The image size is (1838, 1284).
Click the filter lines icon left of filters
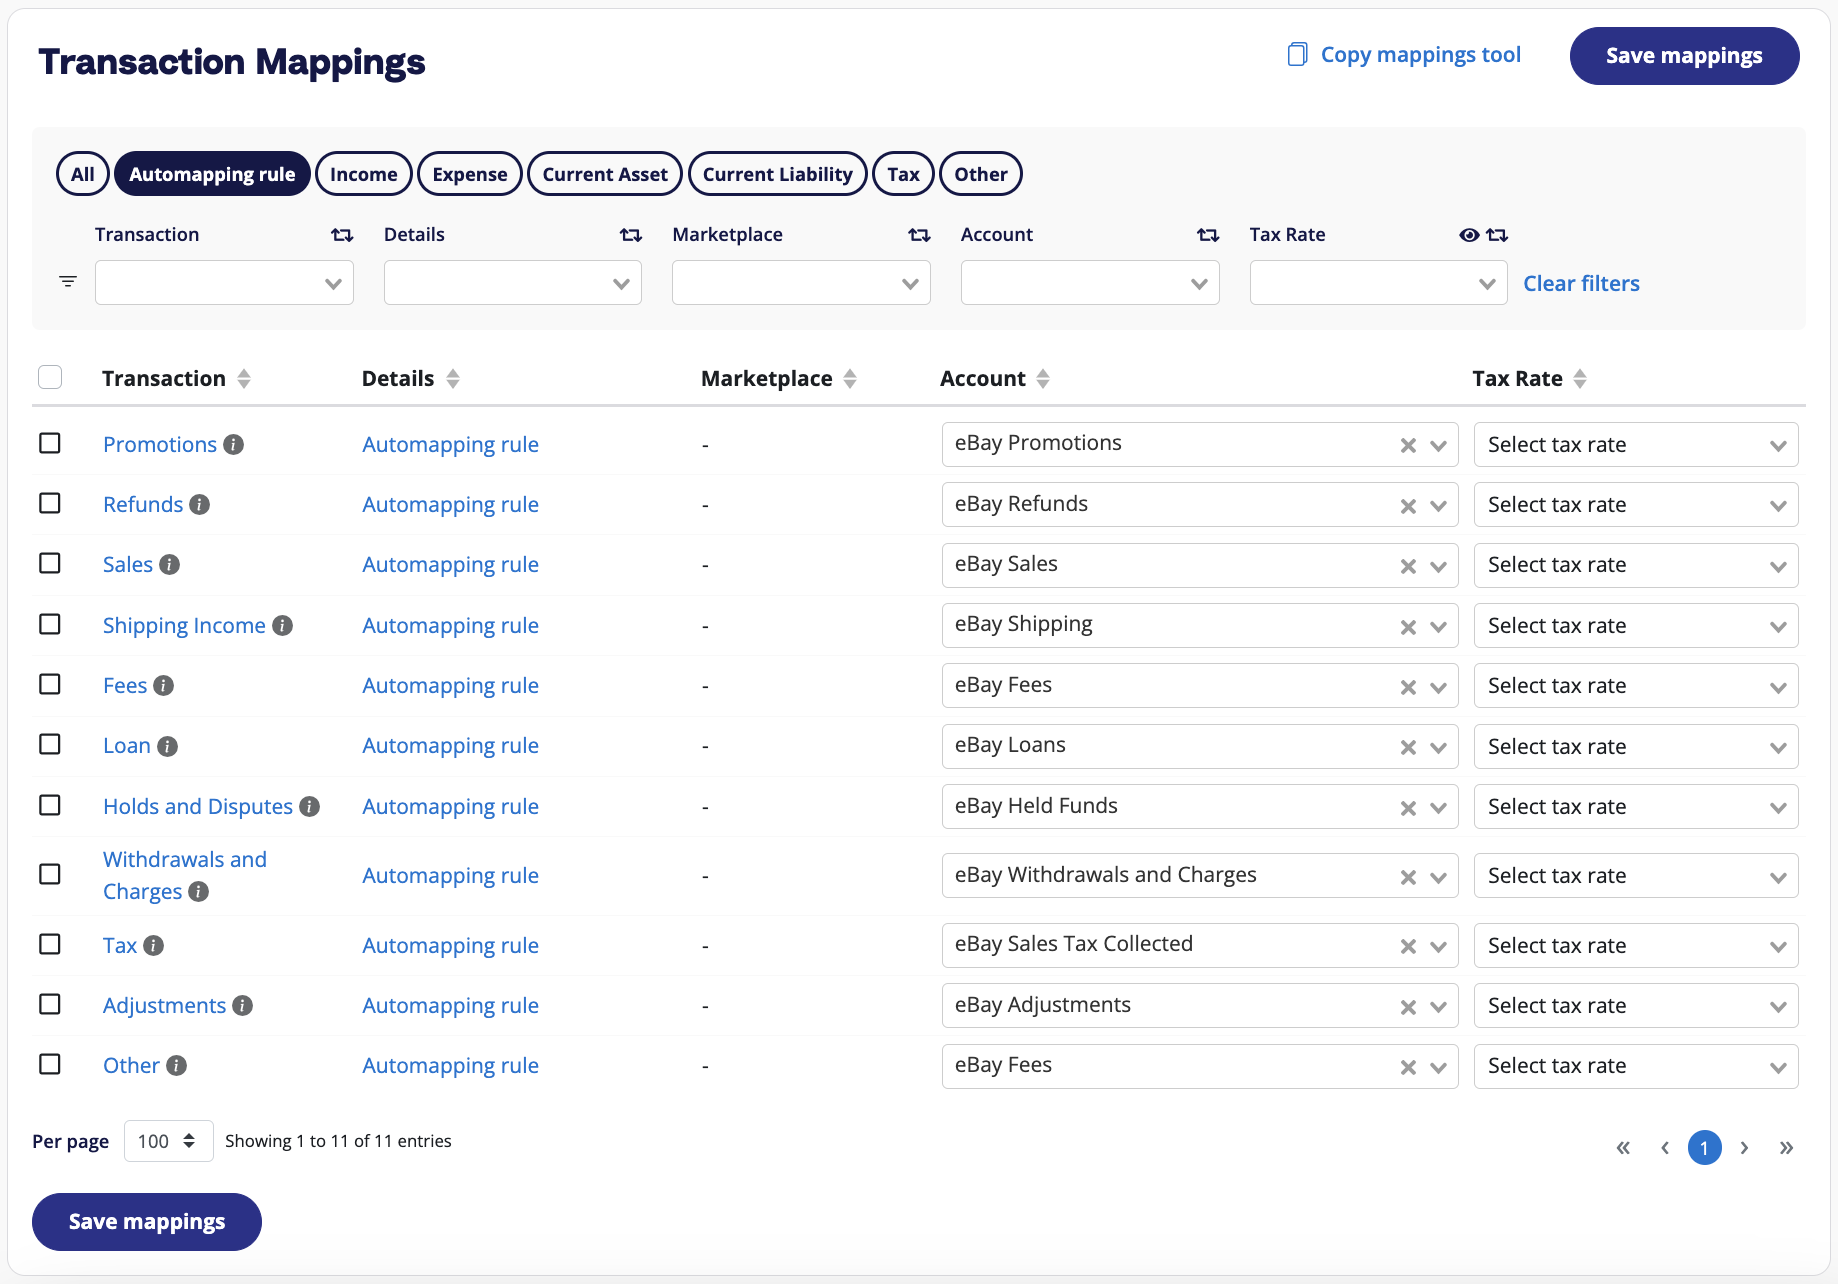pos(68,282)
